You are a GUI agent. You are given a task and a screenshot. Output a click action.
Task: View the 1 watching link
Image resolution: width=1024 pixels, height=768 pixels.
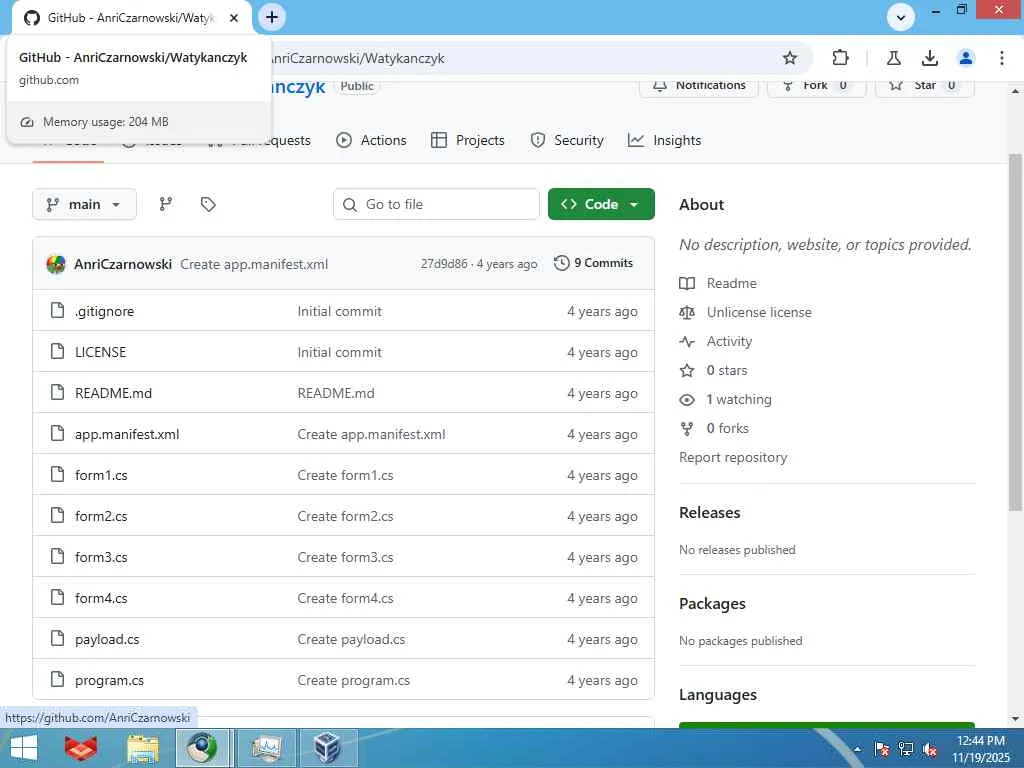pyautogui.click(x=739, y=400)
